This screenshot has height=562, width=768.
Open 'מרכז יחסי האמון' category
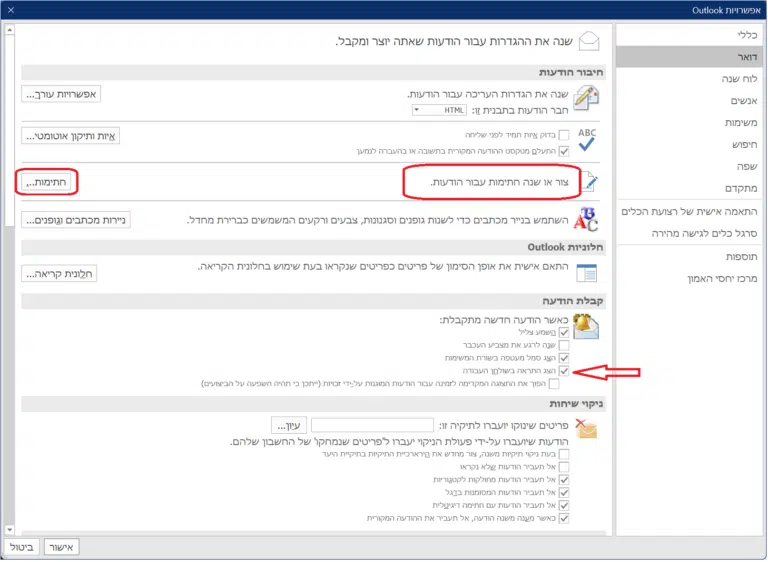[689, 279]
